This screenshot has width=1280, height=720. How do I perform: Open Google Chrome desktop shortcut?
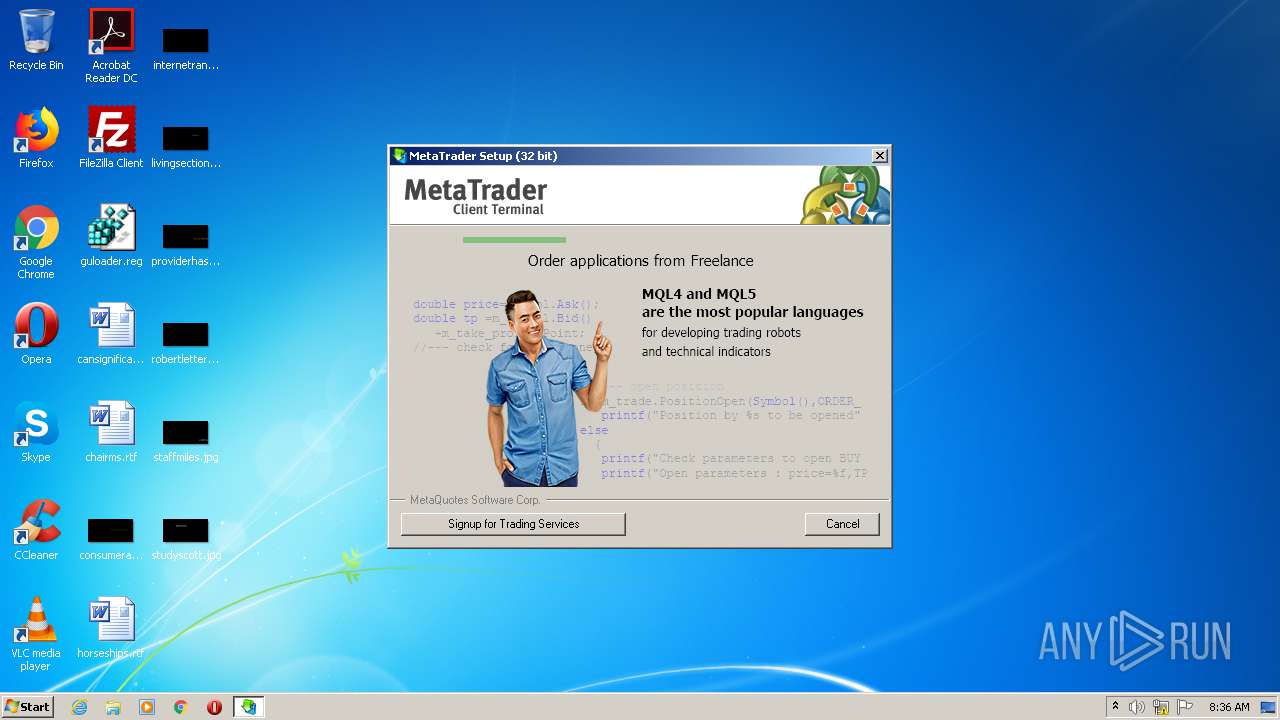point(36,242)
